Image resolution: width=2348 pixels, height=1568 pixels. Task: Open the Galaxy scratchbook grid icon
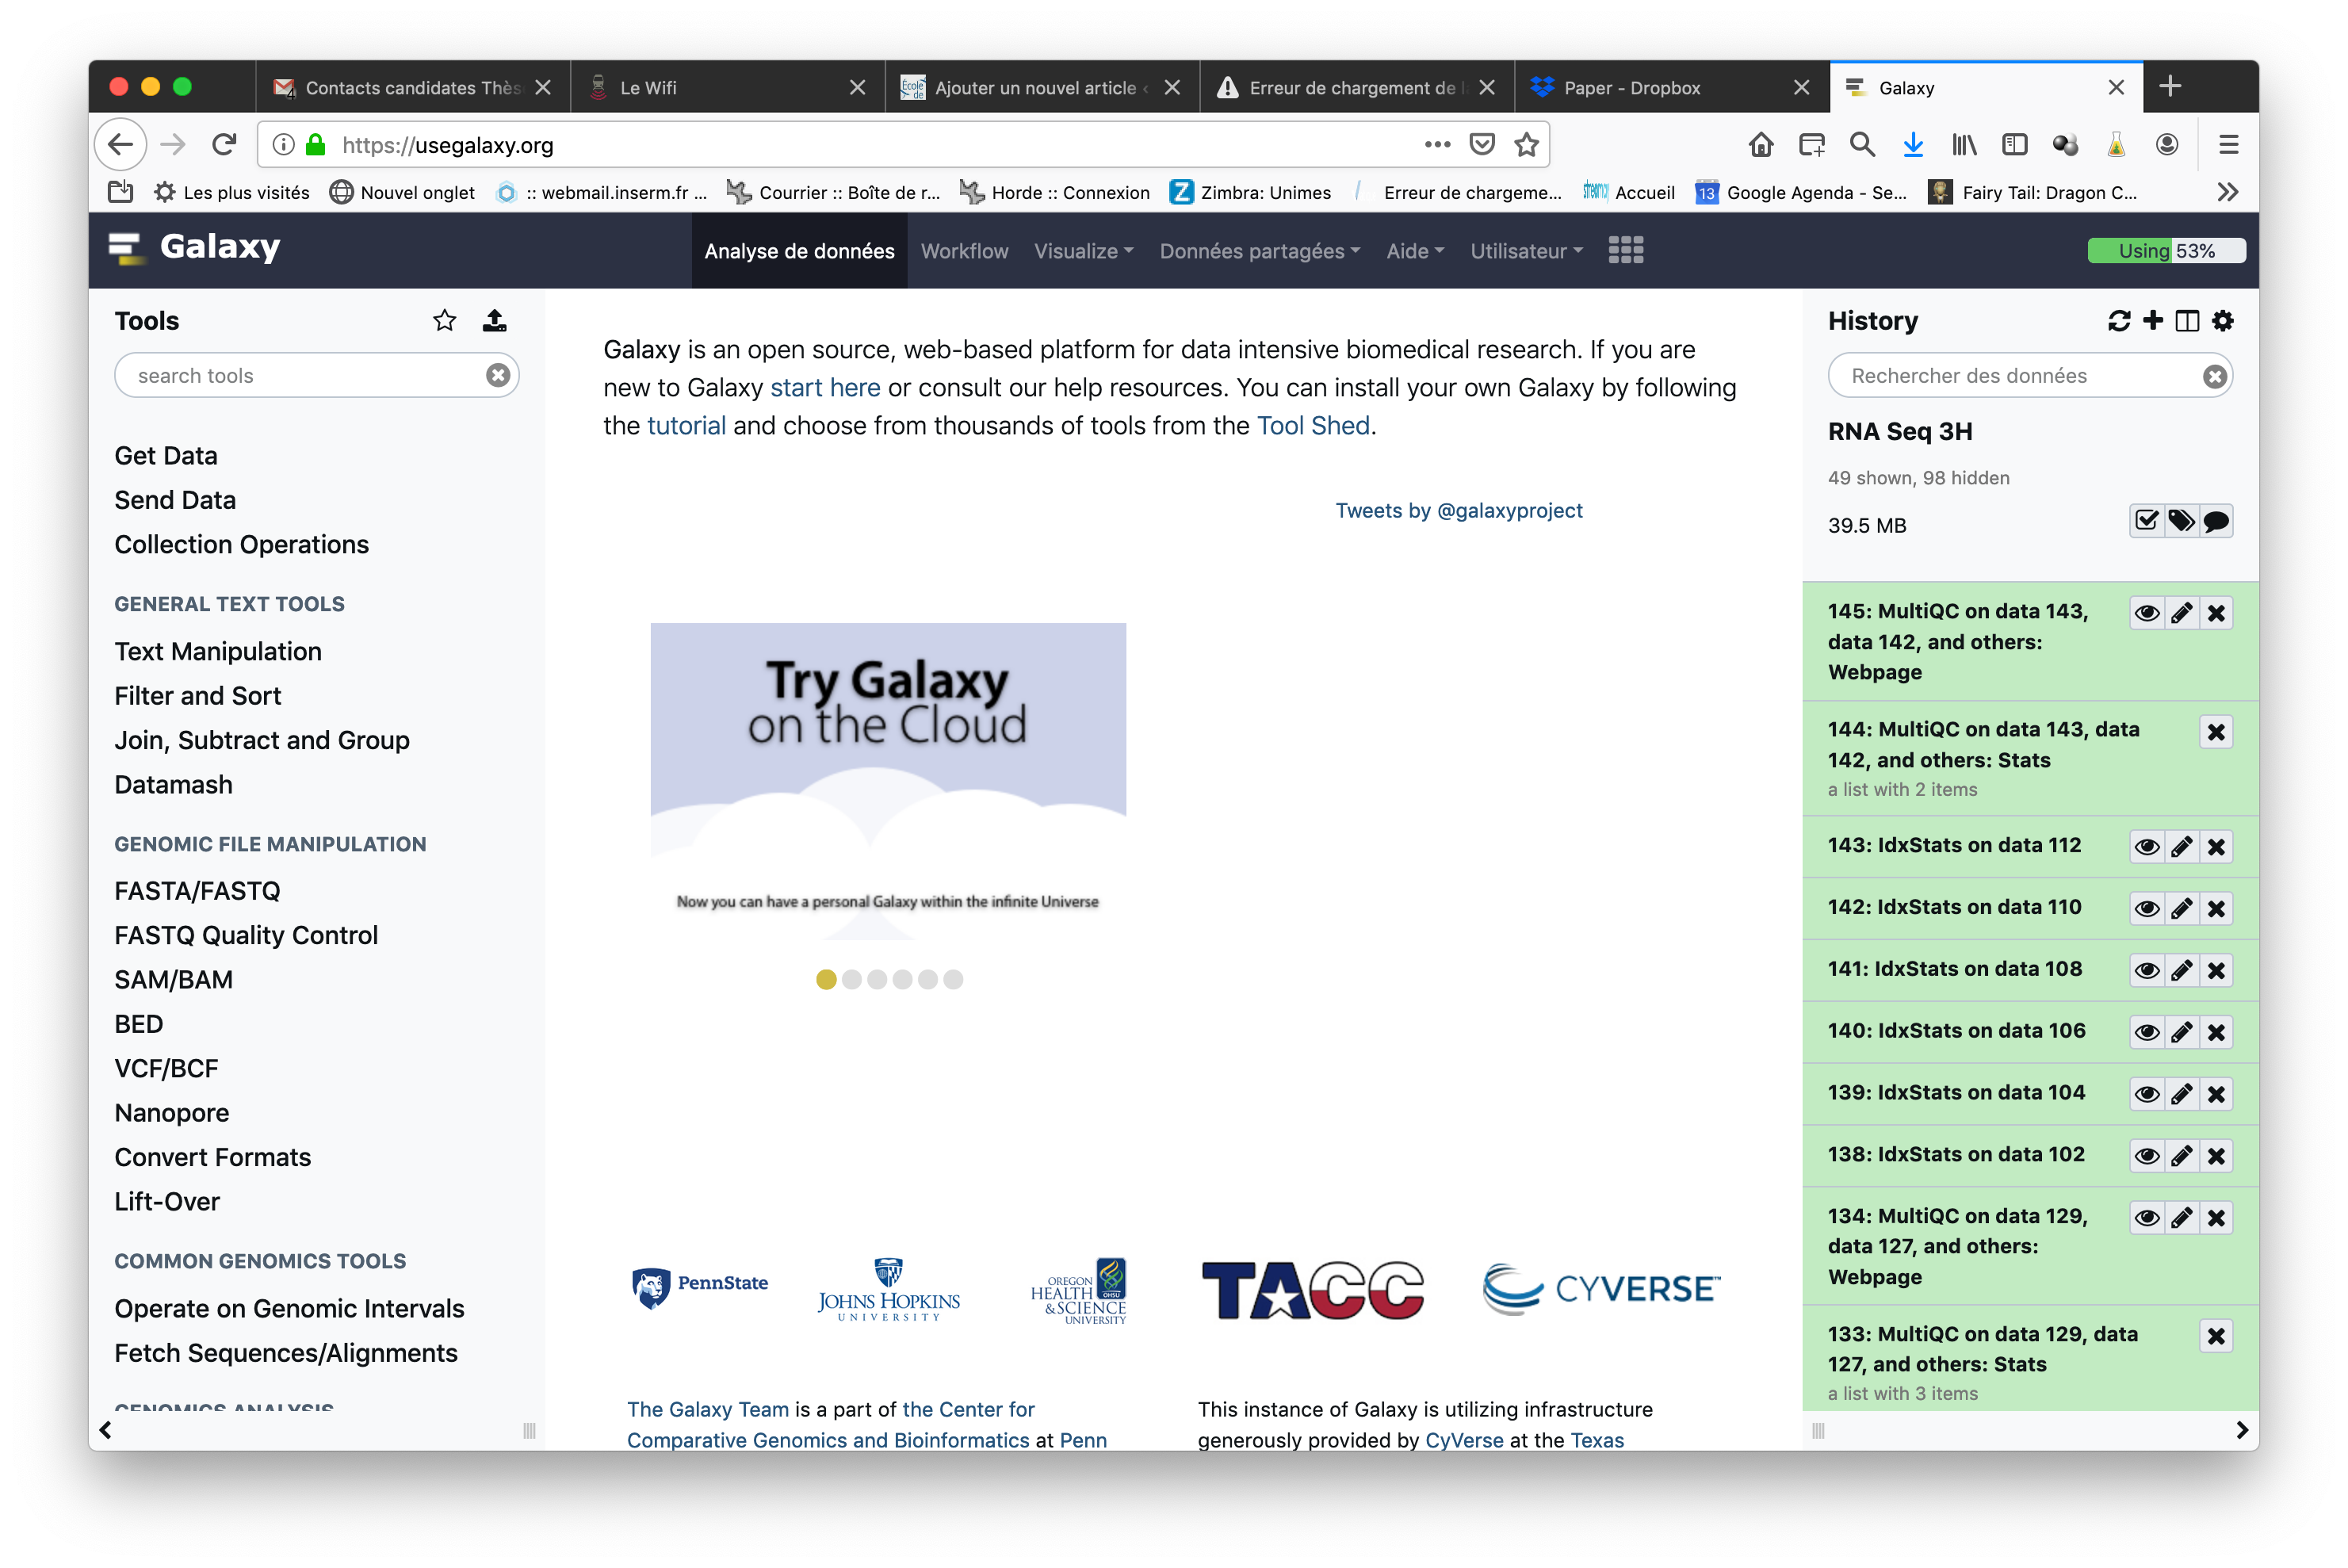coord(1625,250)
